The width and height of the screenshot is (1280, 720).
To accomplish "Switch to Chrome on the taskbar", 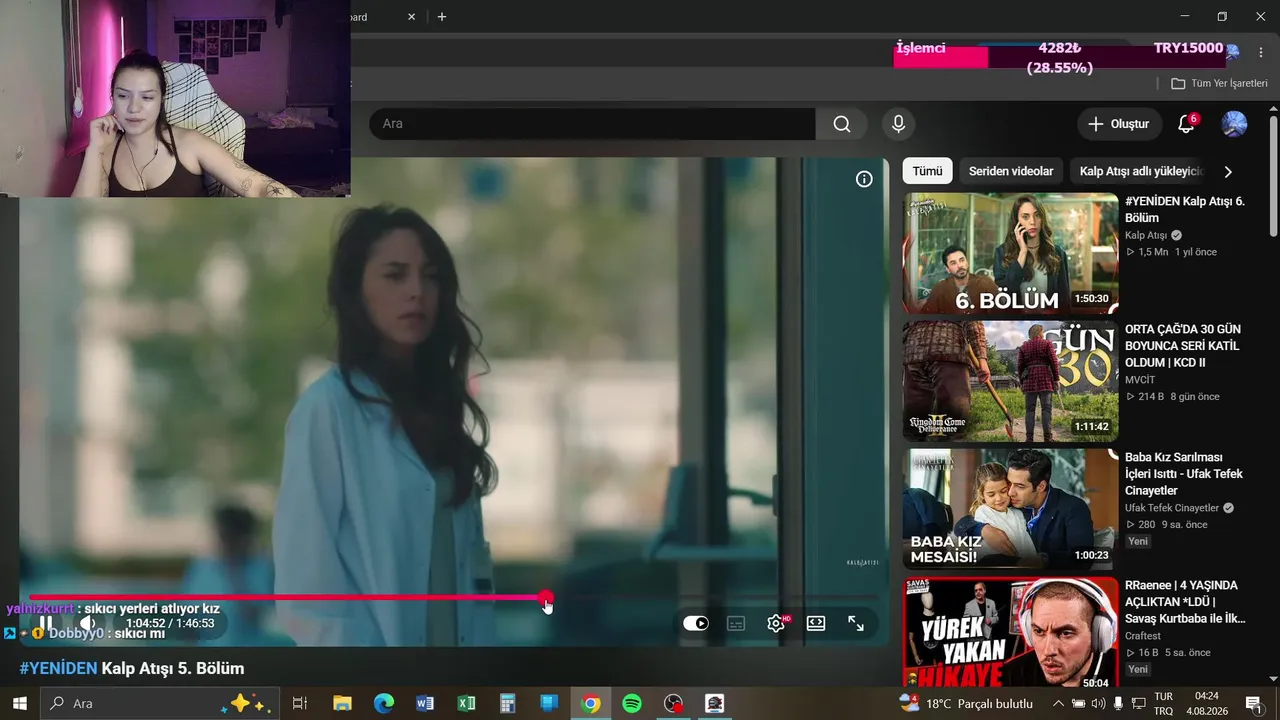I will coord(591,703).
